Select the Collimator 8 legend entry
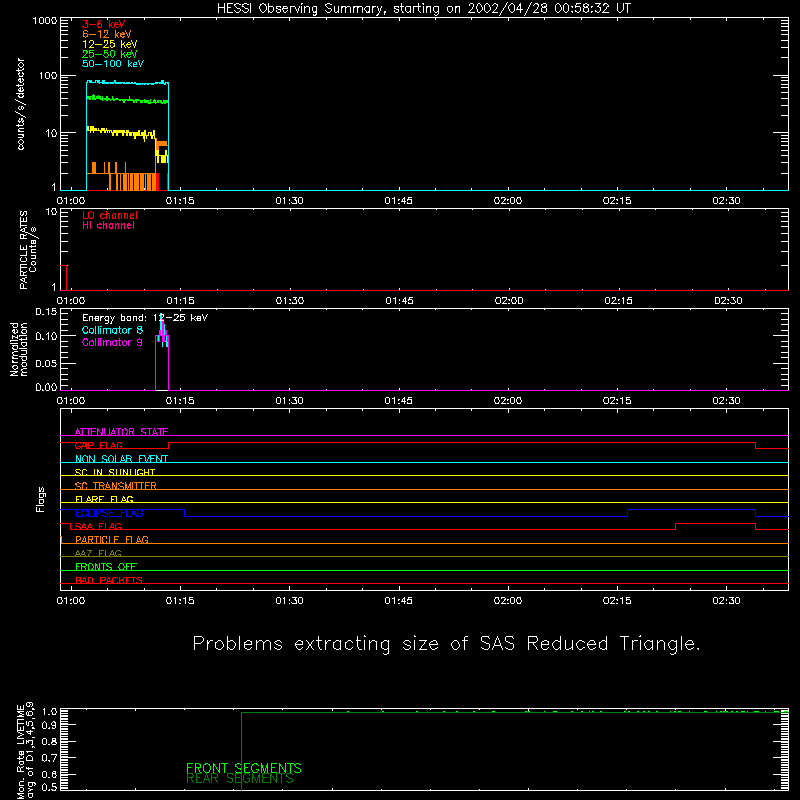 coord(112,330)
